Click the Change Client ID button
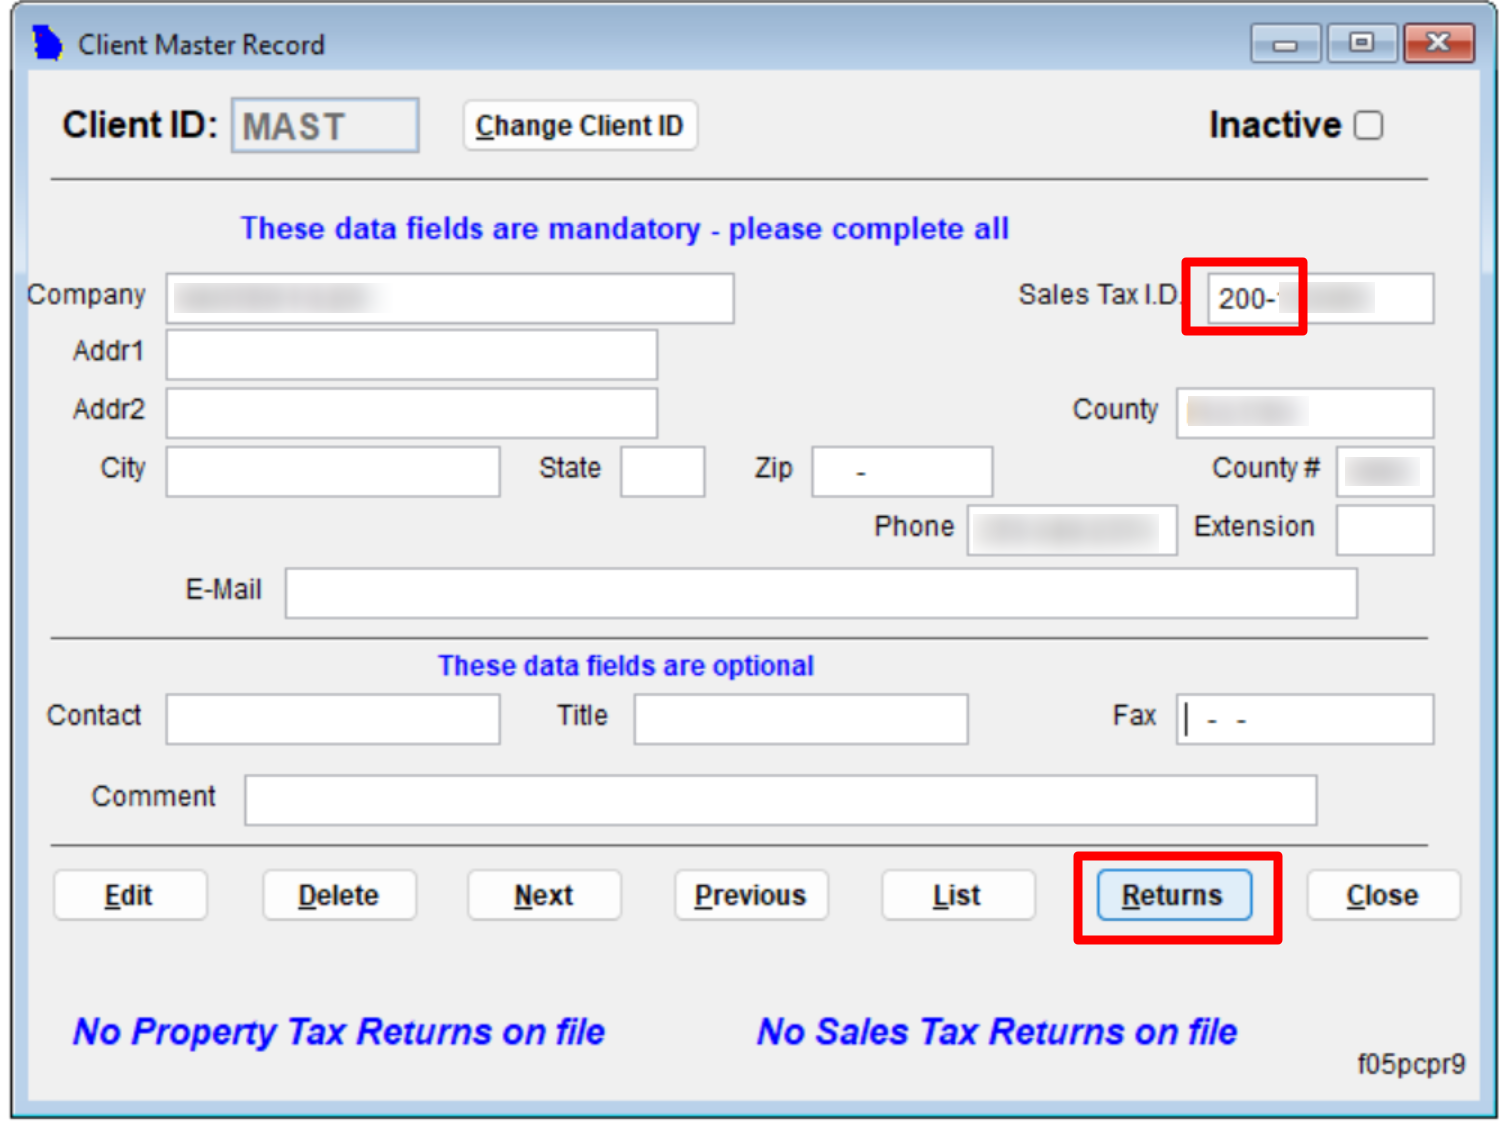 coord(580,126)
